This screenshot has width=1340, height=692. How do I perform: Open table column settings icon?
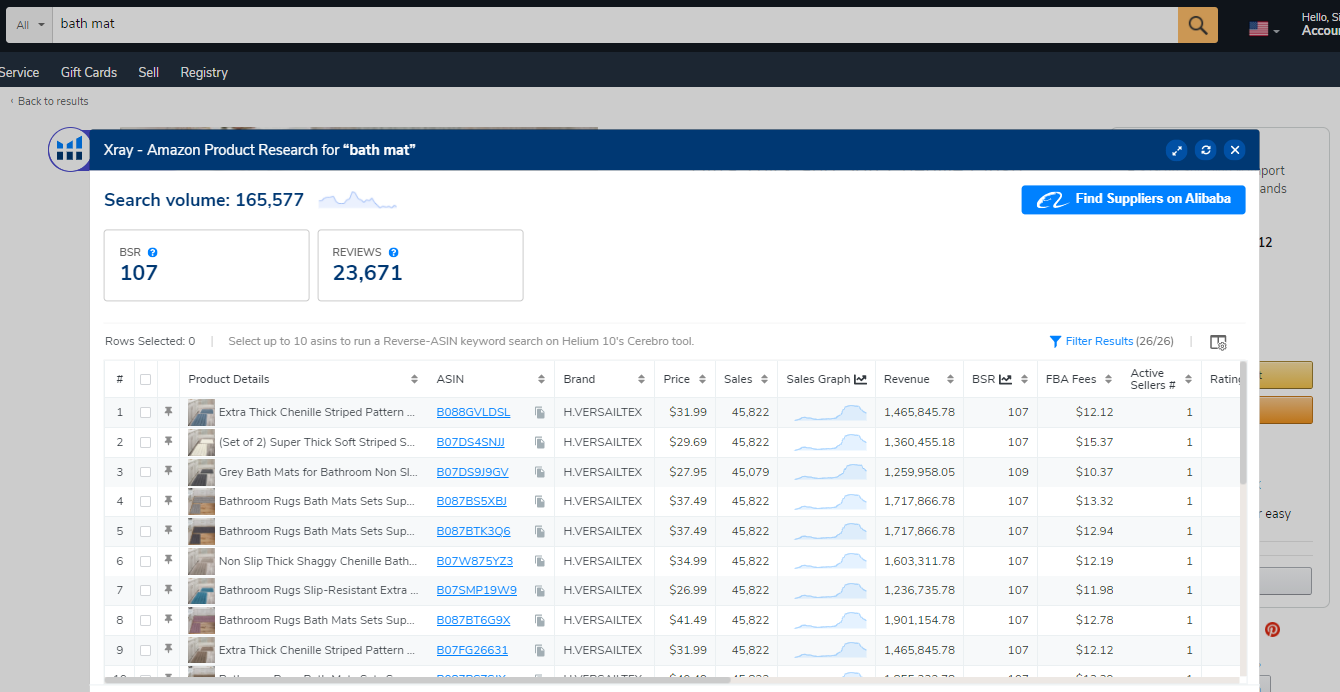(1218, 342)
